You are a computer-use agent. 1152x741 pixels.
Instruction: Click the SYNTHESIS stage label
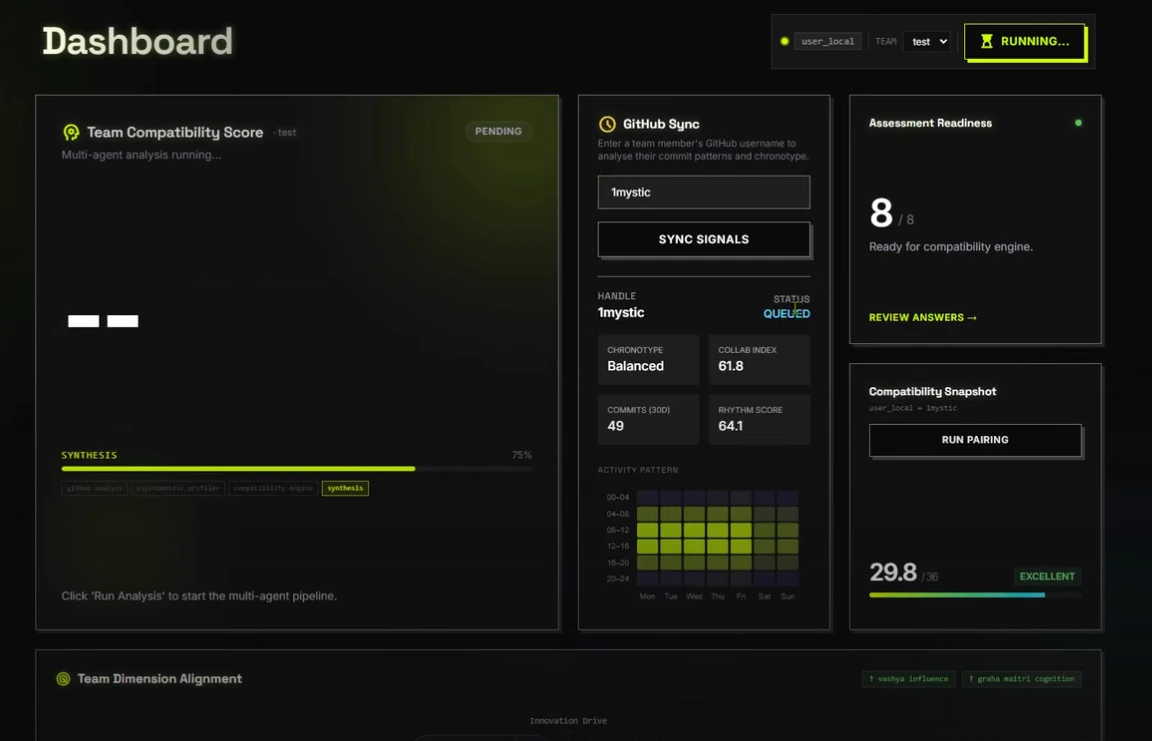point(89,455)
